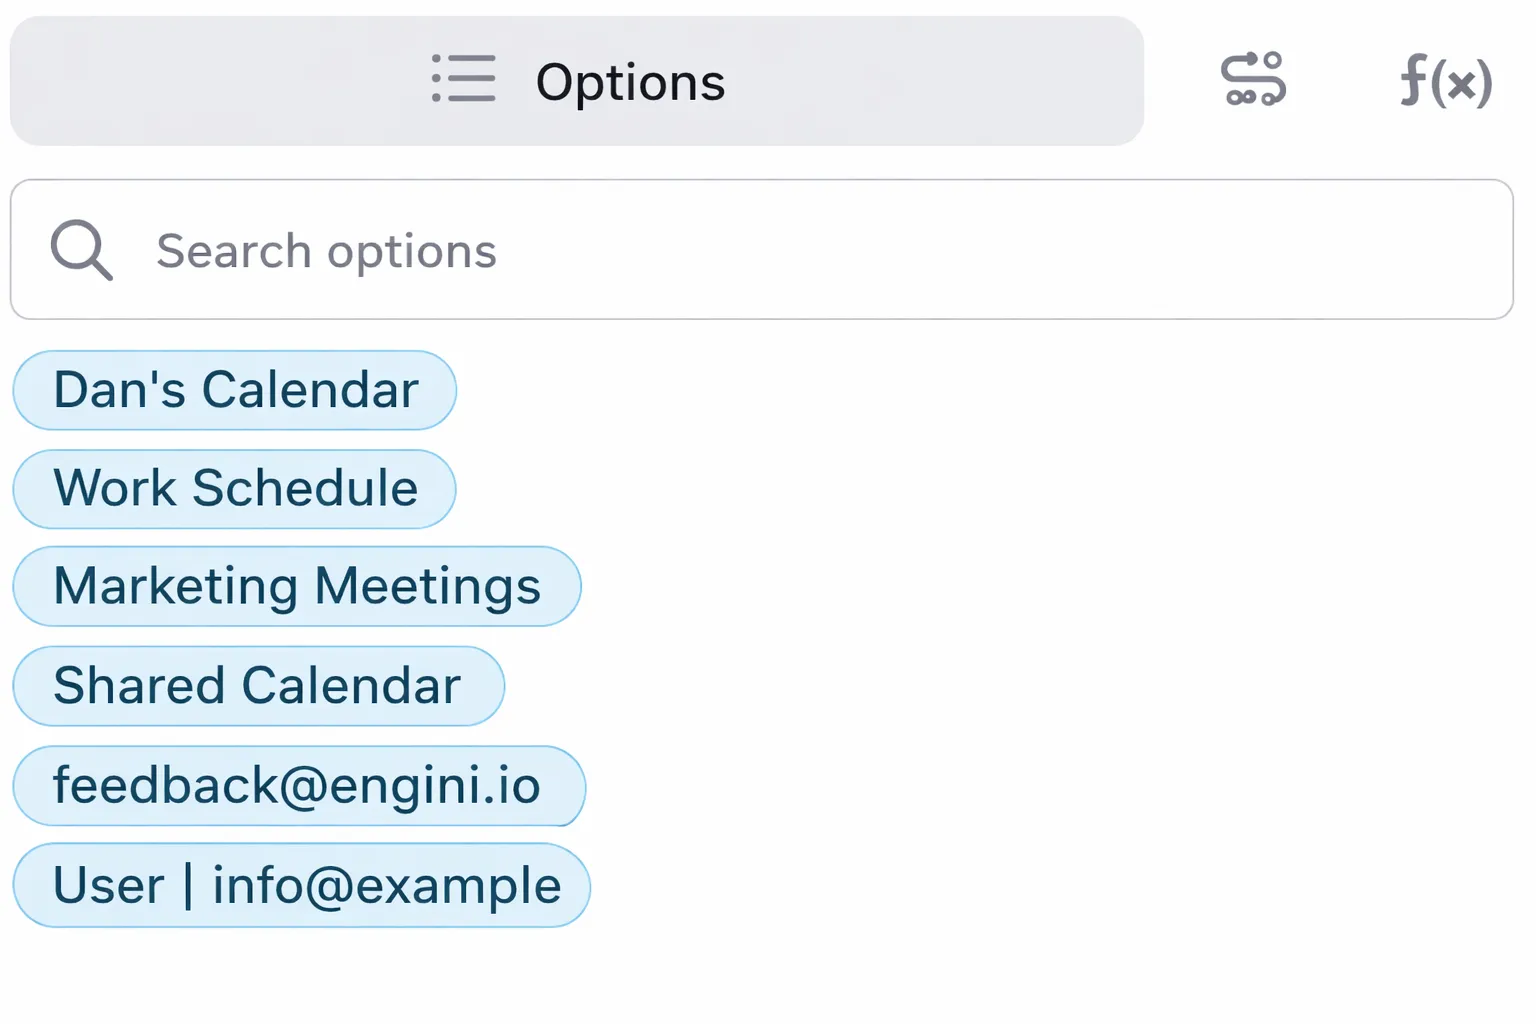This screenshot has height=1024, width=1536.
Task: Click the Shared Calendar list entry
Action: coord(259,686)
